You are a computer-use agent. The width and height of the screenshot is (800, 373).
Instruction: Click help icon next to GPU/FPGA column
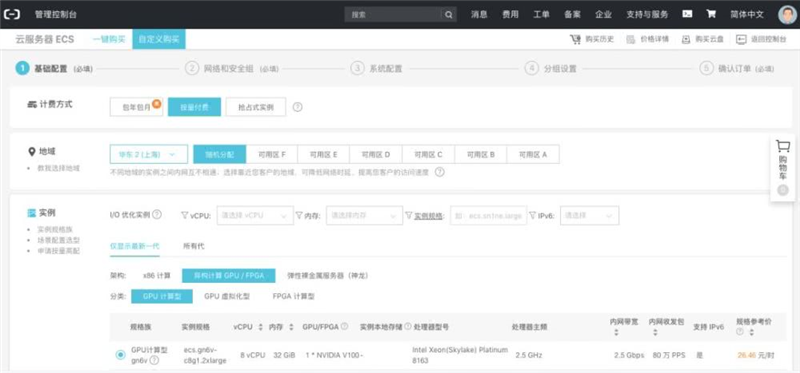[x=345, y=327]
